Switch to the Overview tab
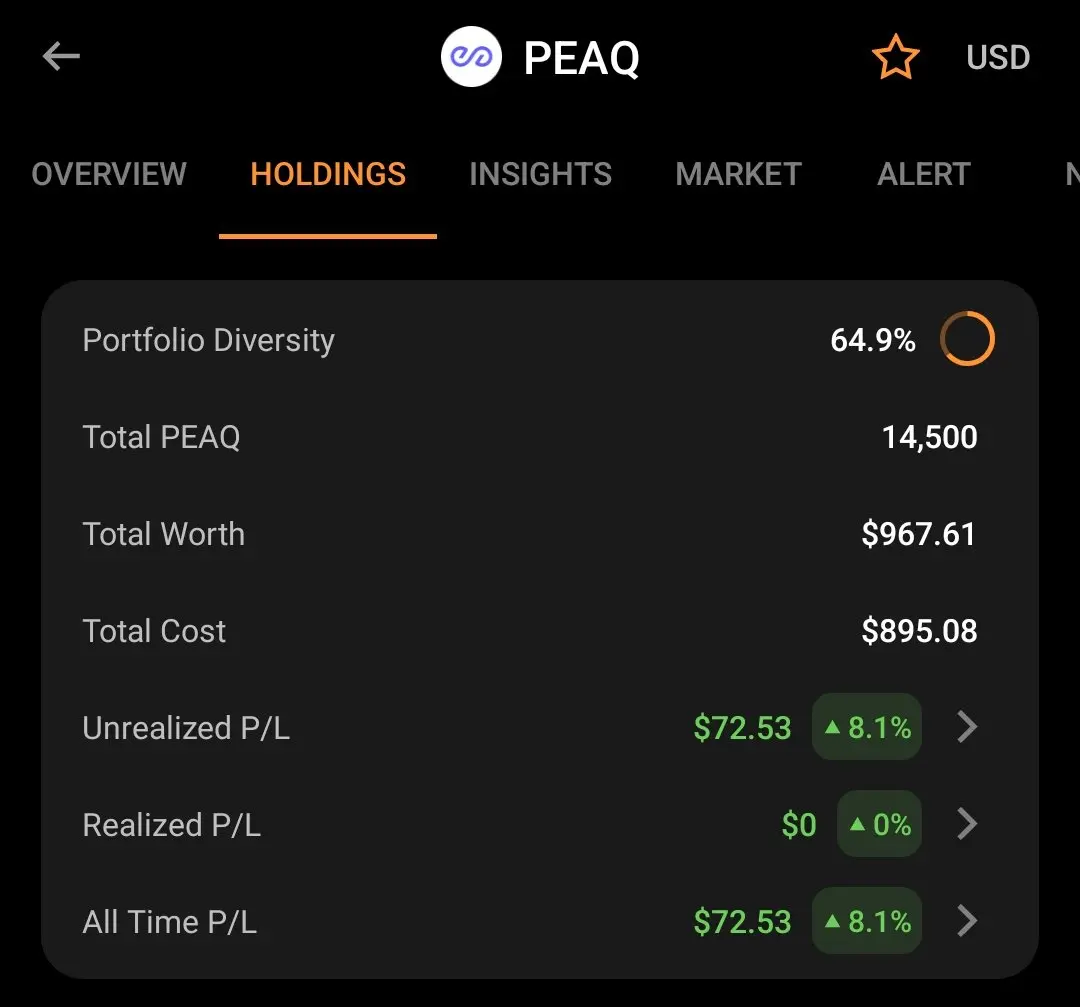The image size is (1080, 1007). tap(109, 174)
